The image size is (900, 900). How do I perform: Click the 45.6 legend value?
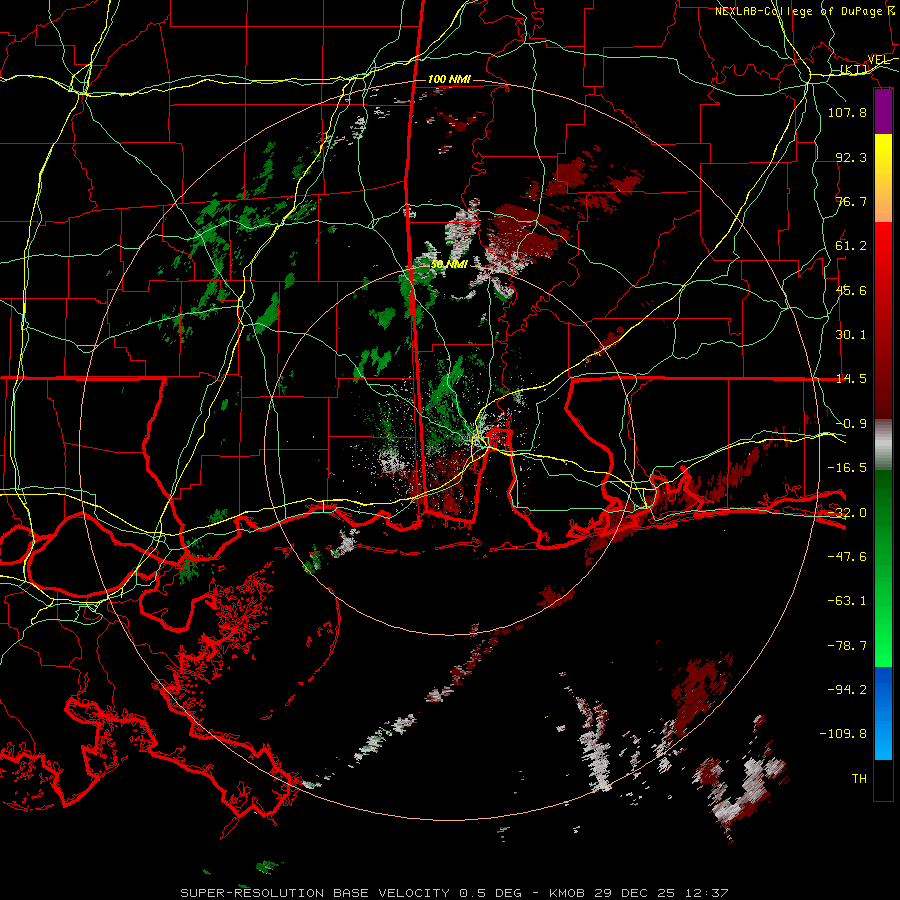[851, 290]
